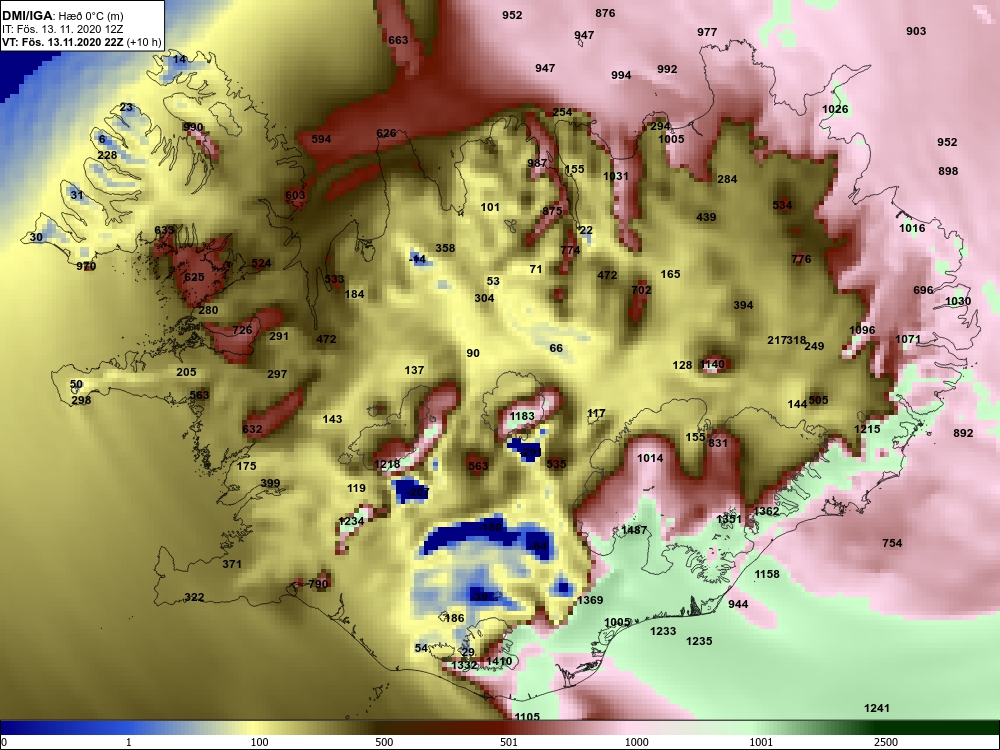Image resolution: width=1000 pixels, height=750 pixels.
Task: Click the map value '726'
Action: click(x=242, y=330)
